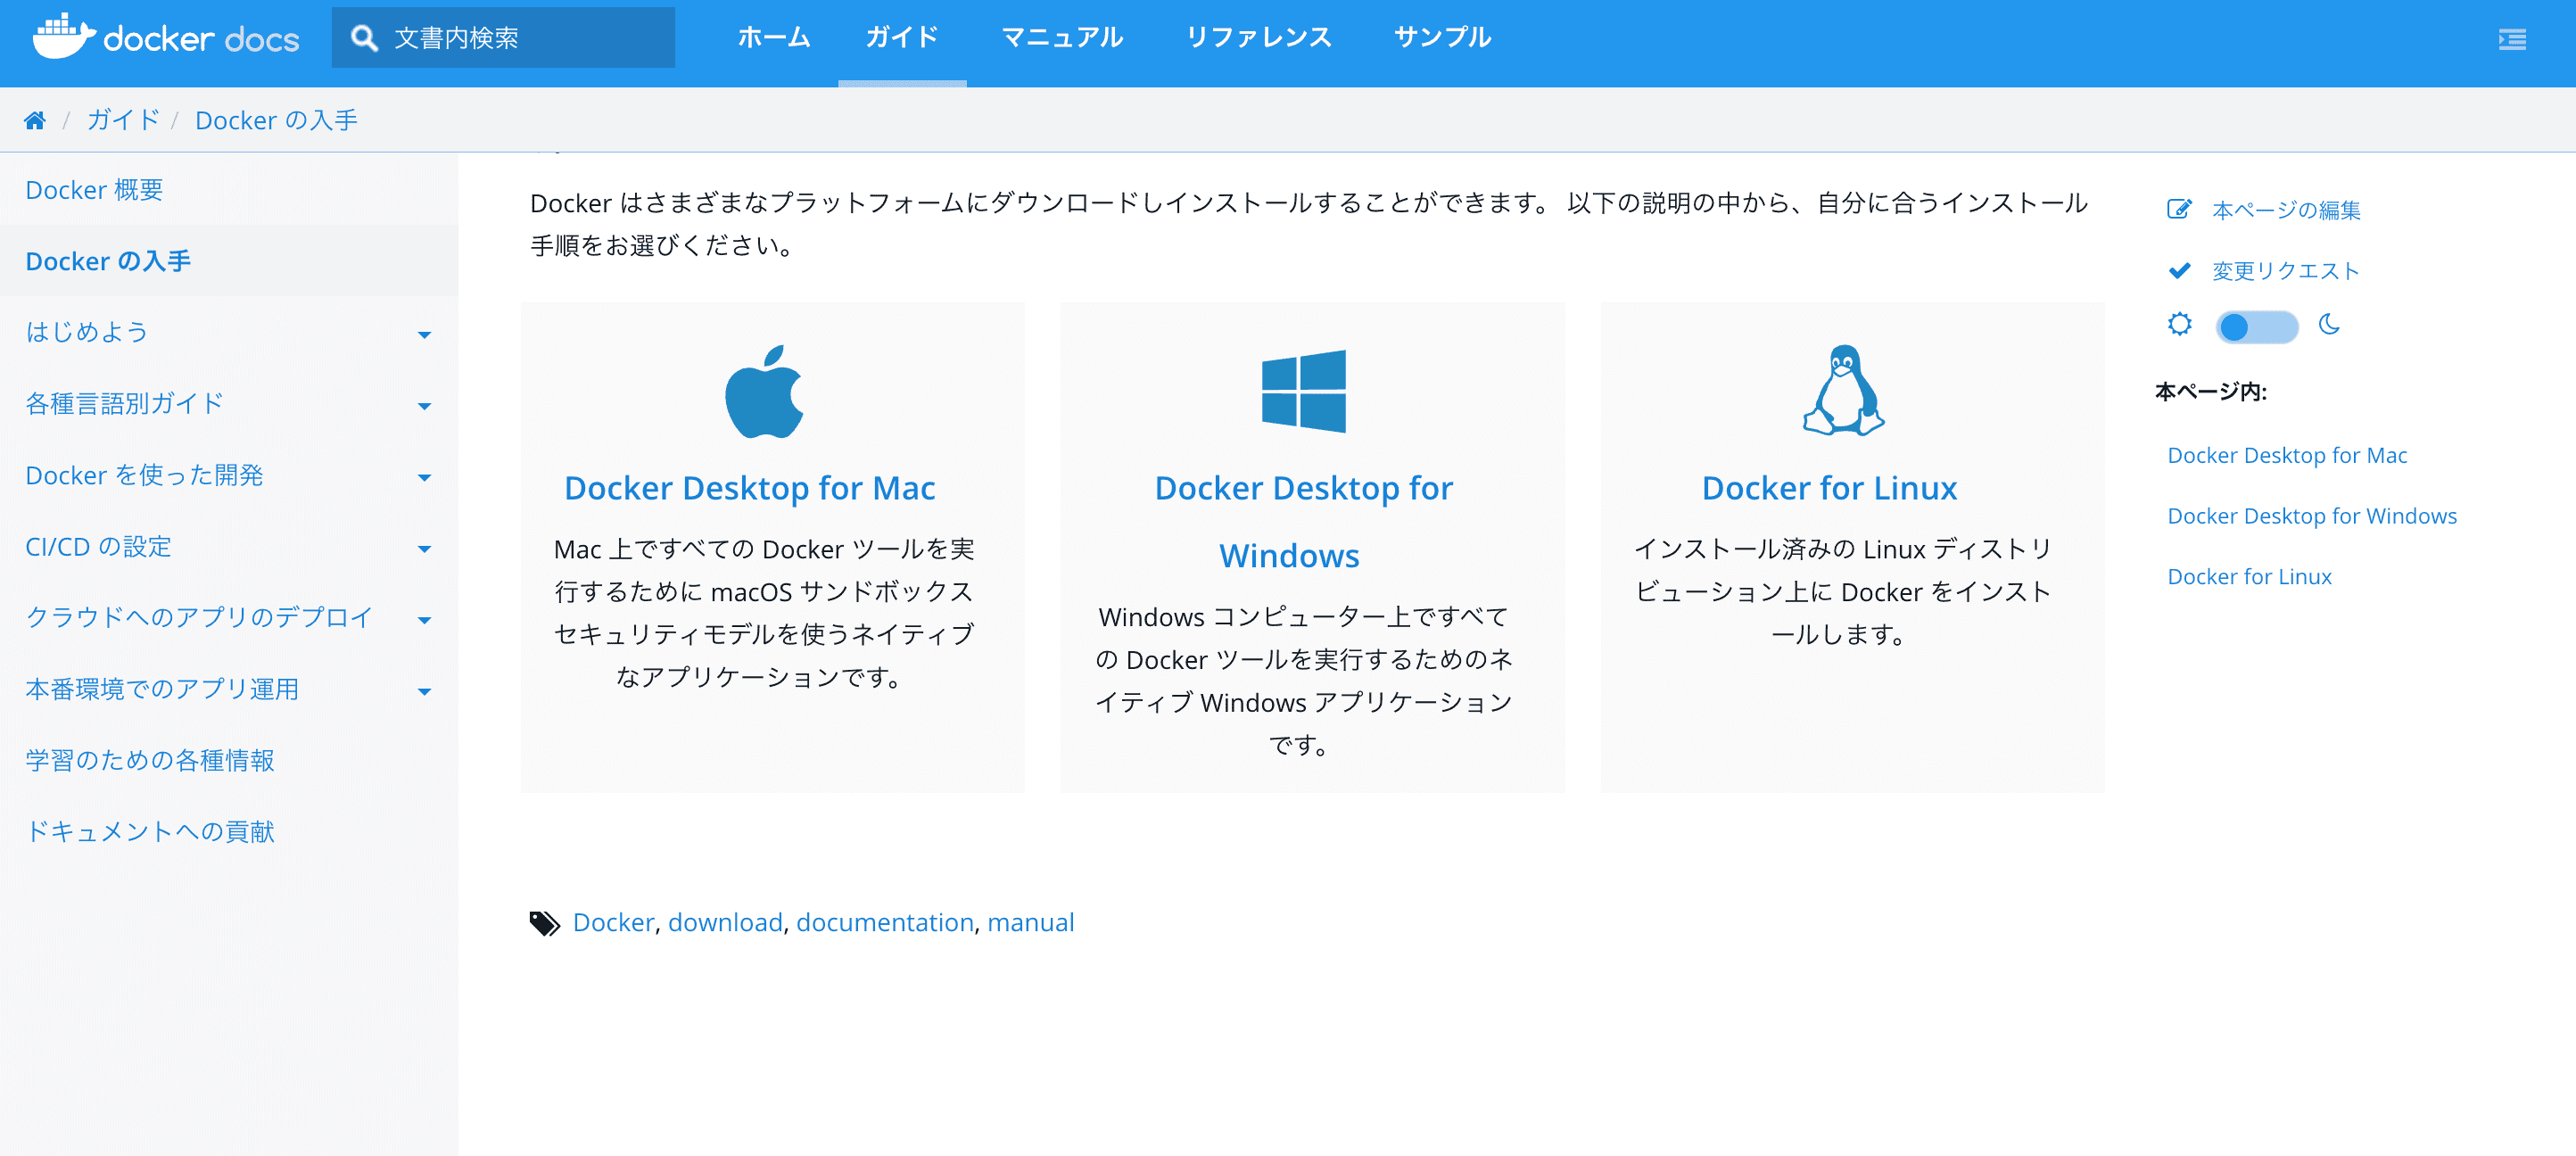The image size is (2576, 1156).
Task: Jump to Docker for Linux in page contents
Action: coord(2249,577)
